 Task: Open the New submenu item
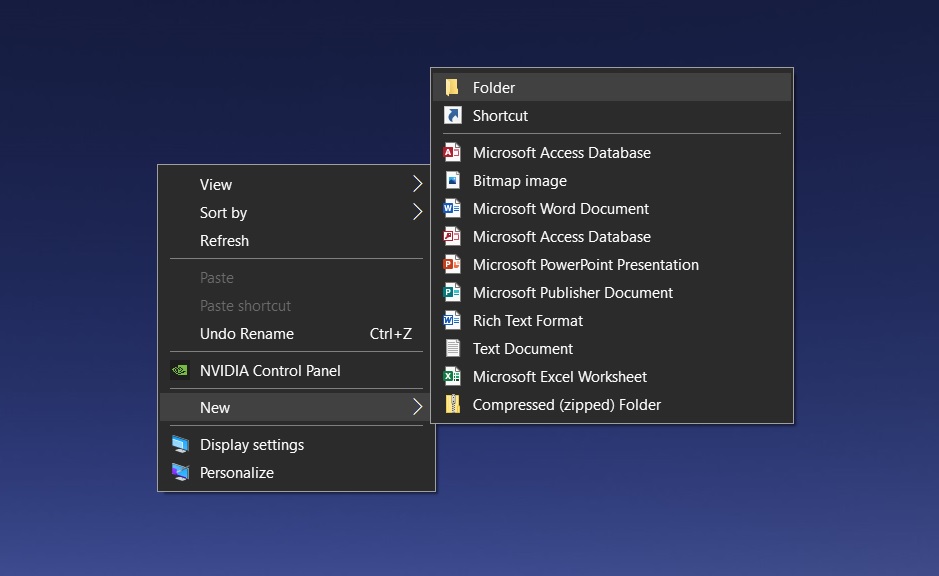[x=296, y=408]
